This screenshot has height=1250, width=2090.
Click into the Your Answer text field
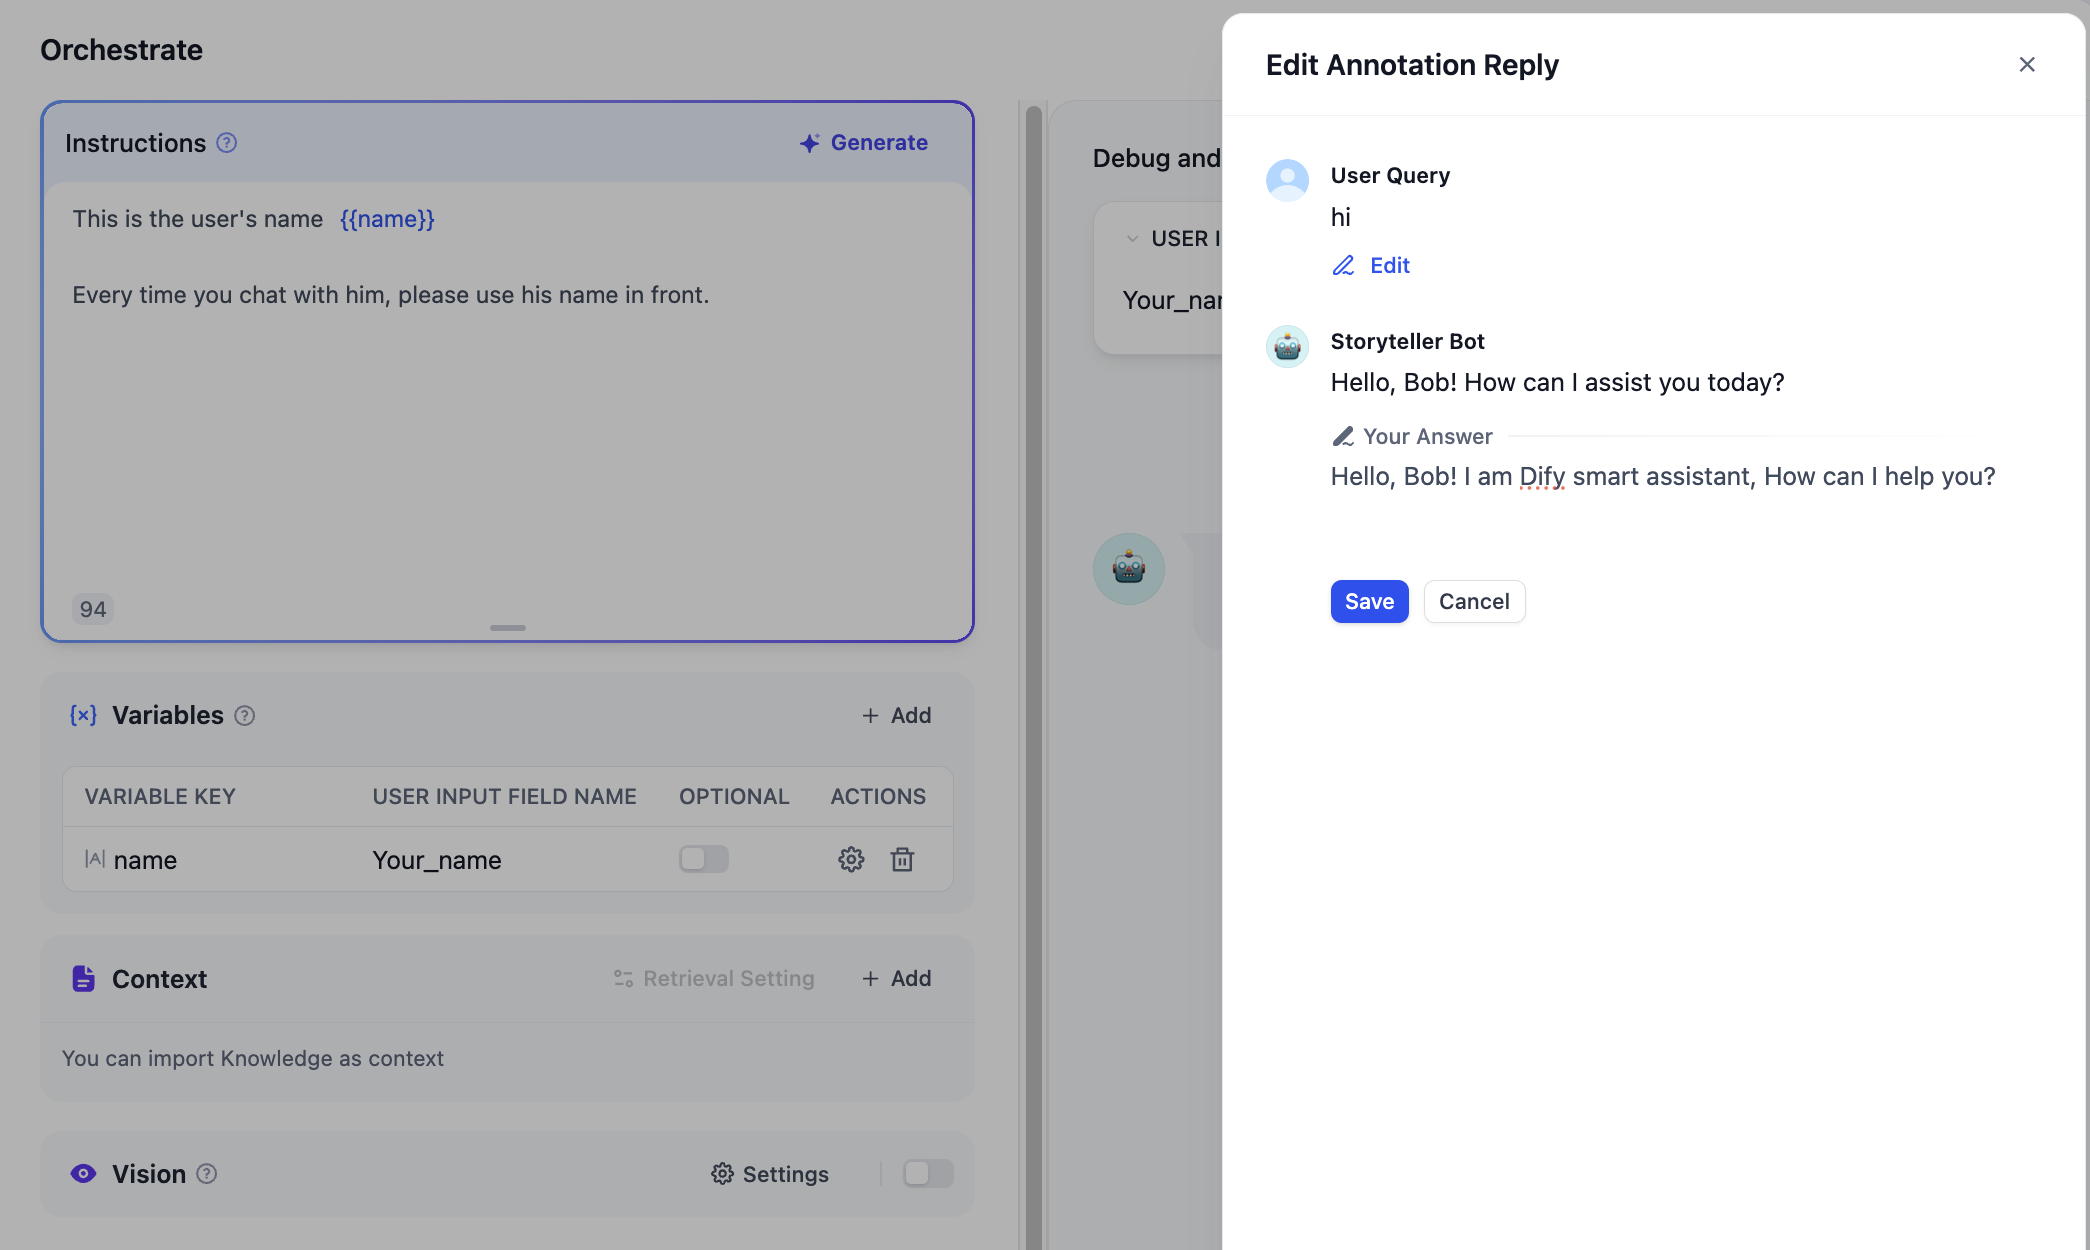(1662, 477)
